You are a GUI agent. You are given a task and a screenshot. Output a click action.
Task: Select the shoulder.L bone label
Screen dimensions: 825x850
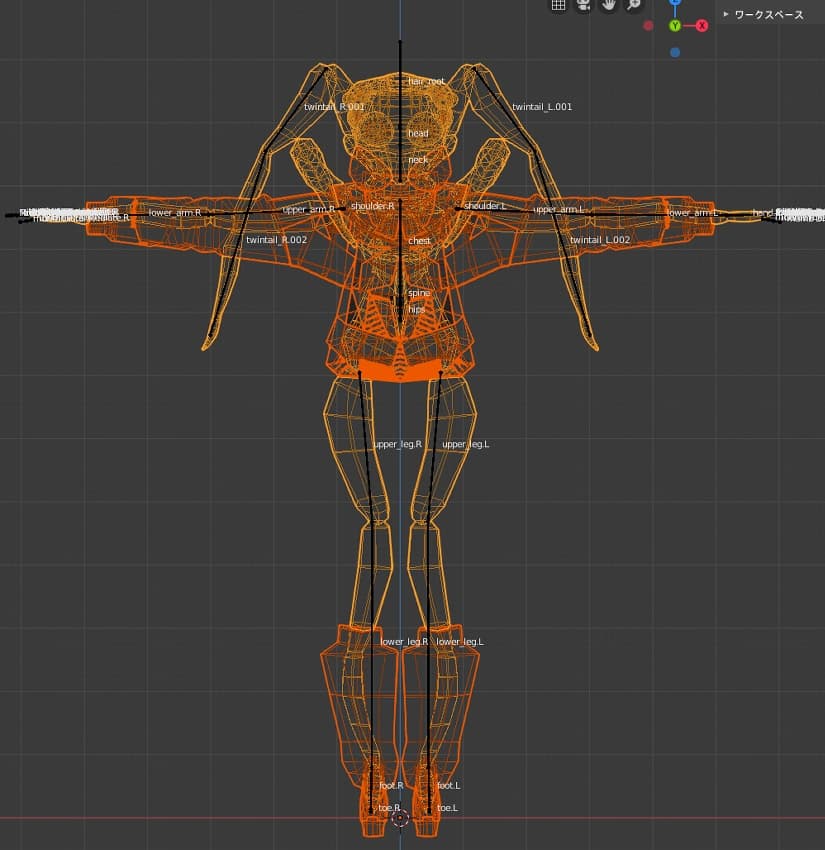(485, 206)
